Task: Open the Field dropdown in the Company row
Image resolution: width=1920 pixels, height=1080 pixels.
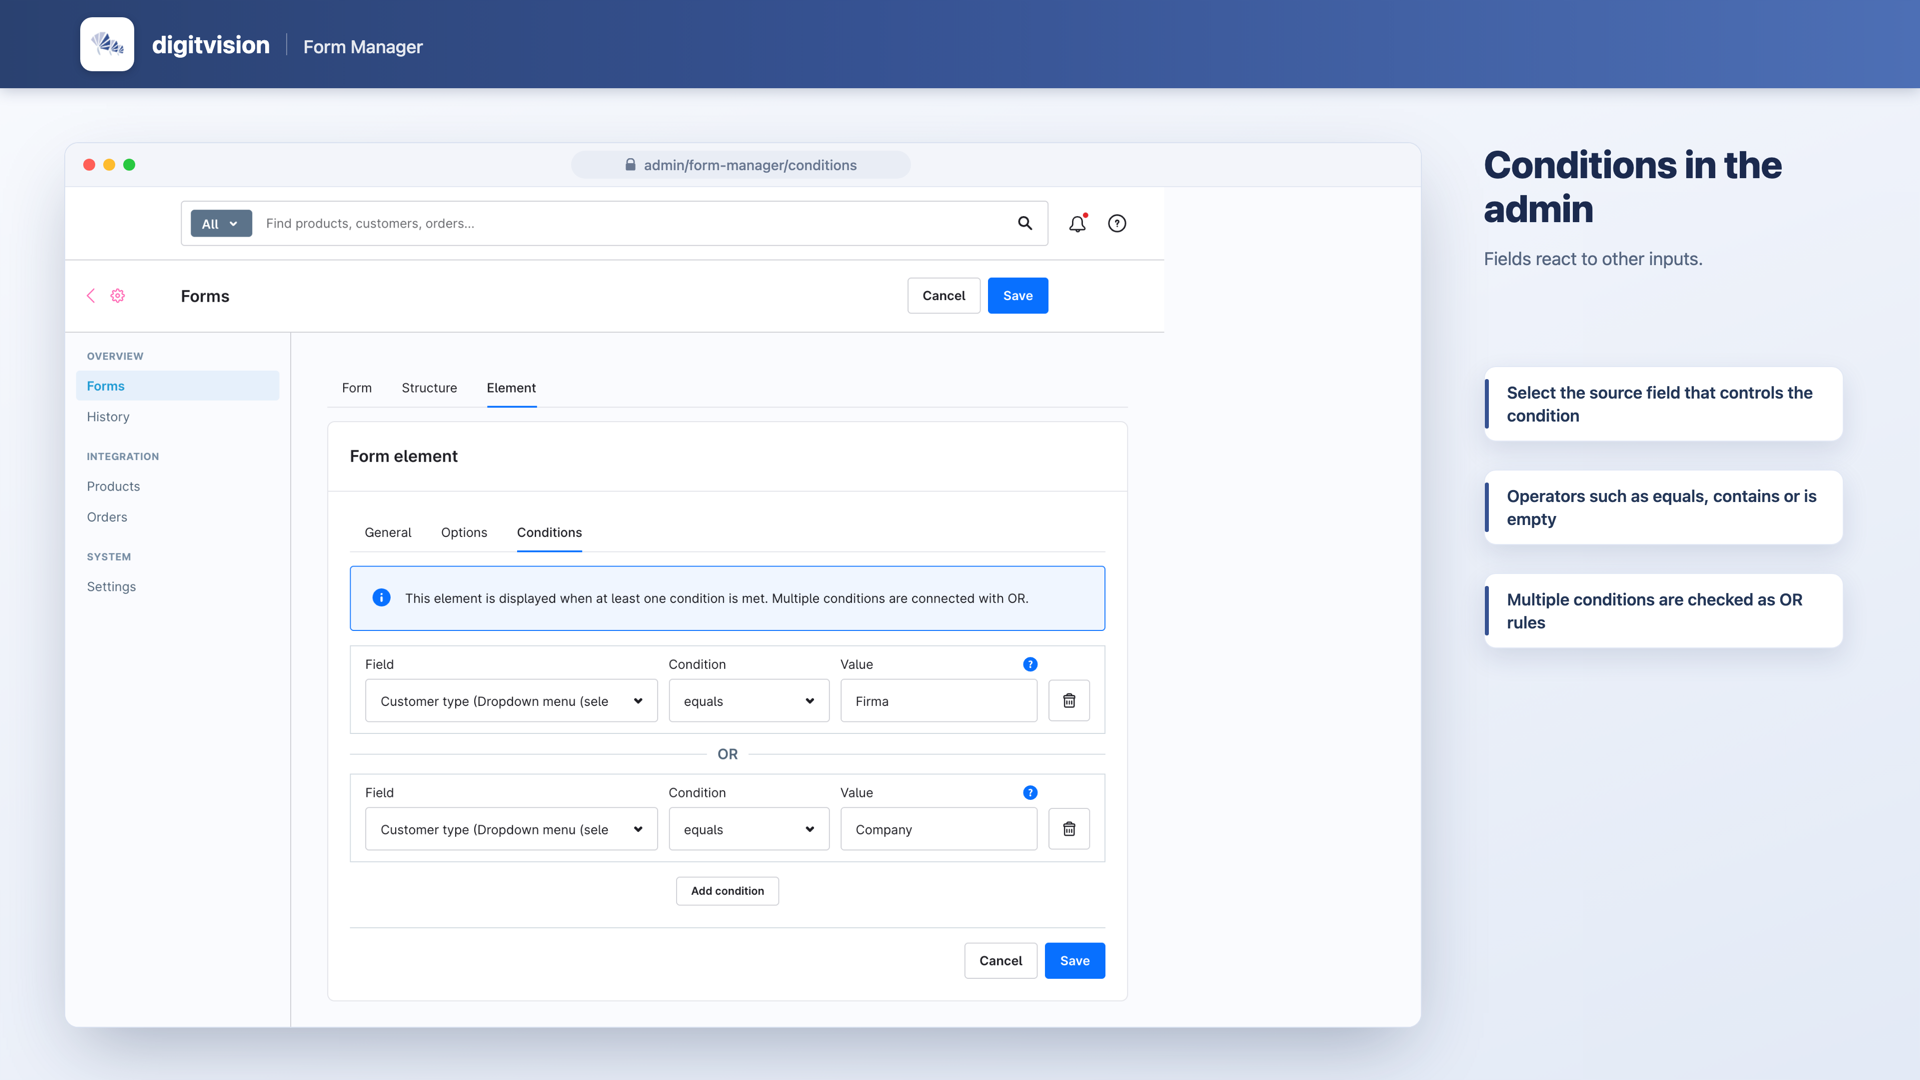Action: tap(511, 829)
